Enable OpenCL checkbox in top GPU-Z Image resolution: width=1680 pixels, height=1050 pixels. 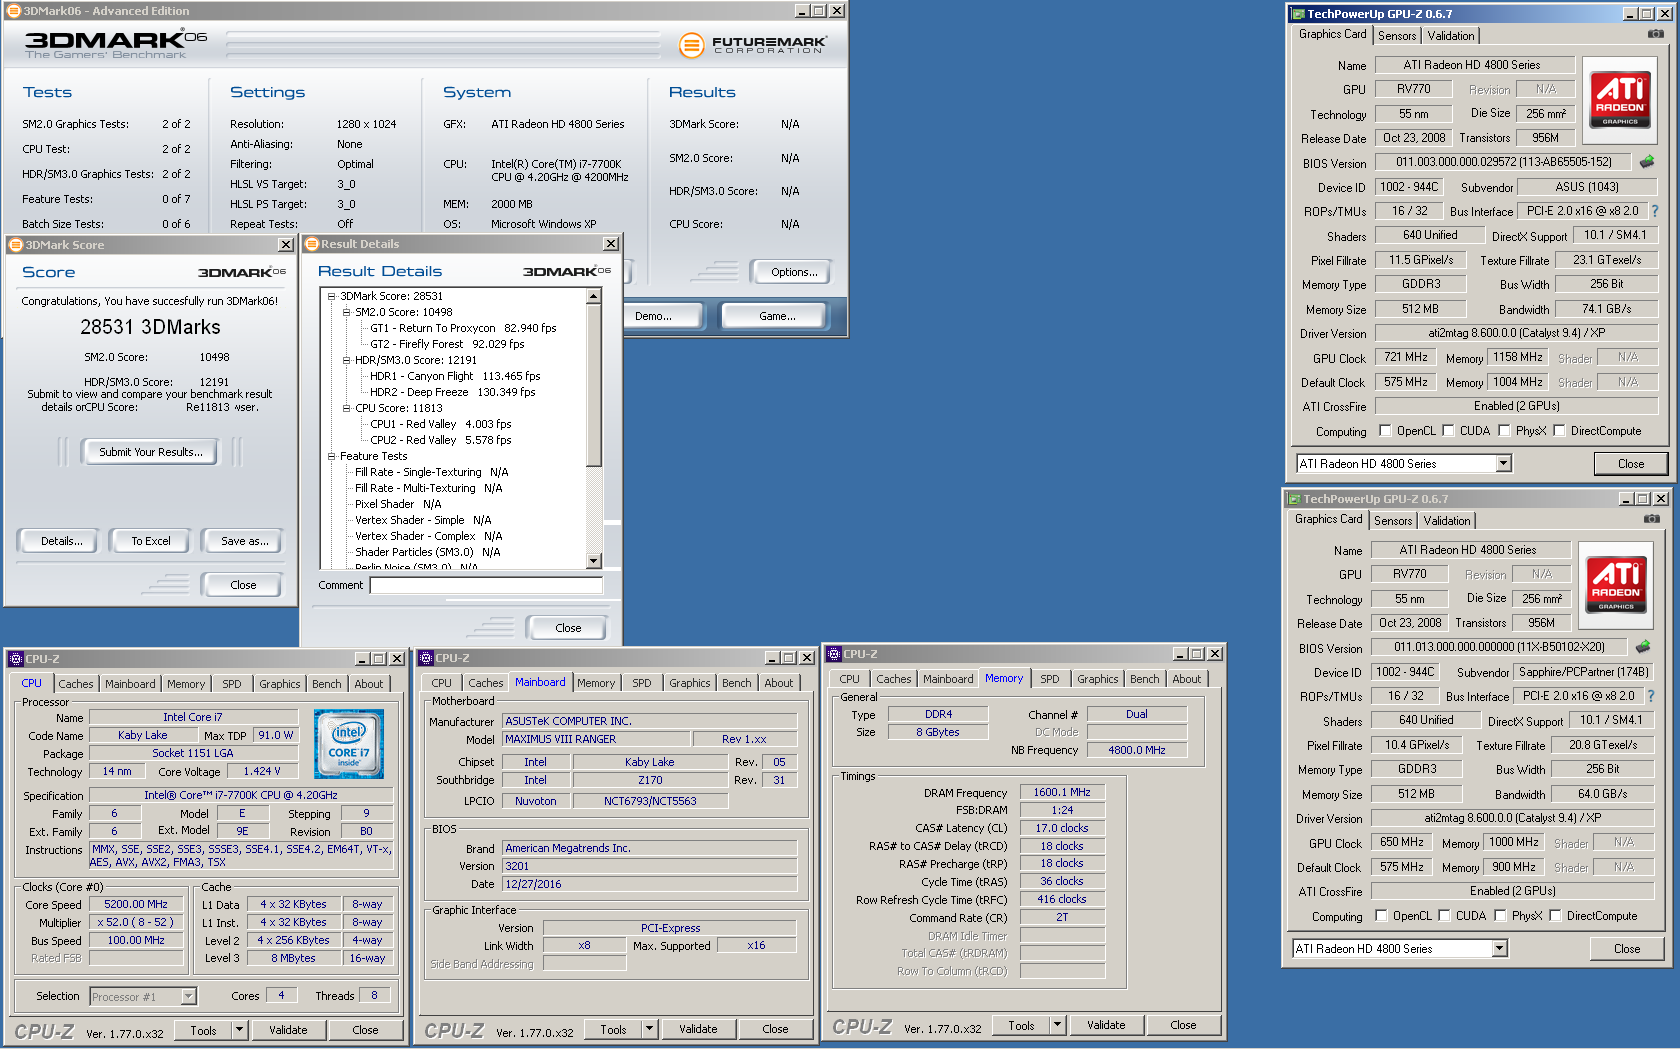pos(1385,431)
